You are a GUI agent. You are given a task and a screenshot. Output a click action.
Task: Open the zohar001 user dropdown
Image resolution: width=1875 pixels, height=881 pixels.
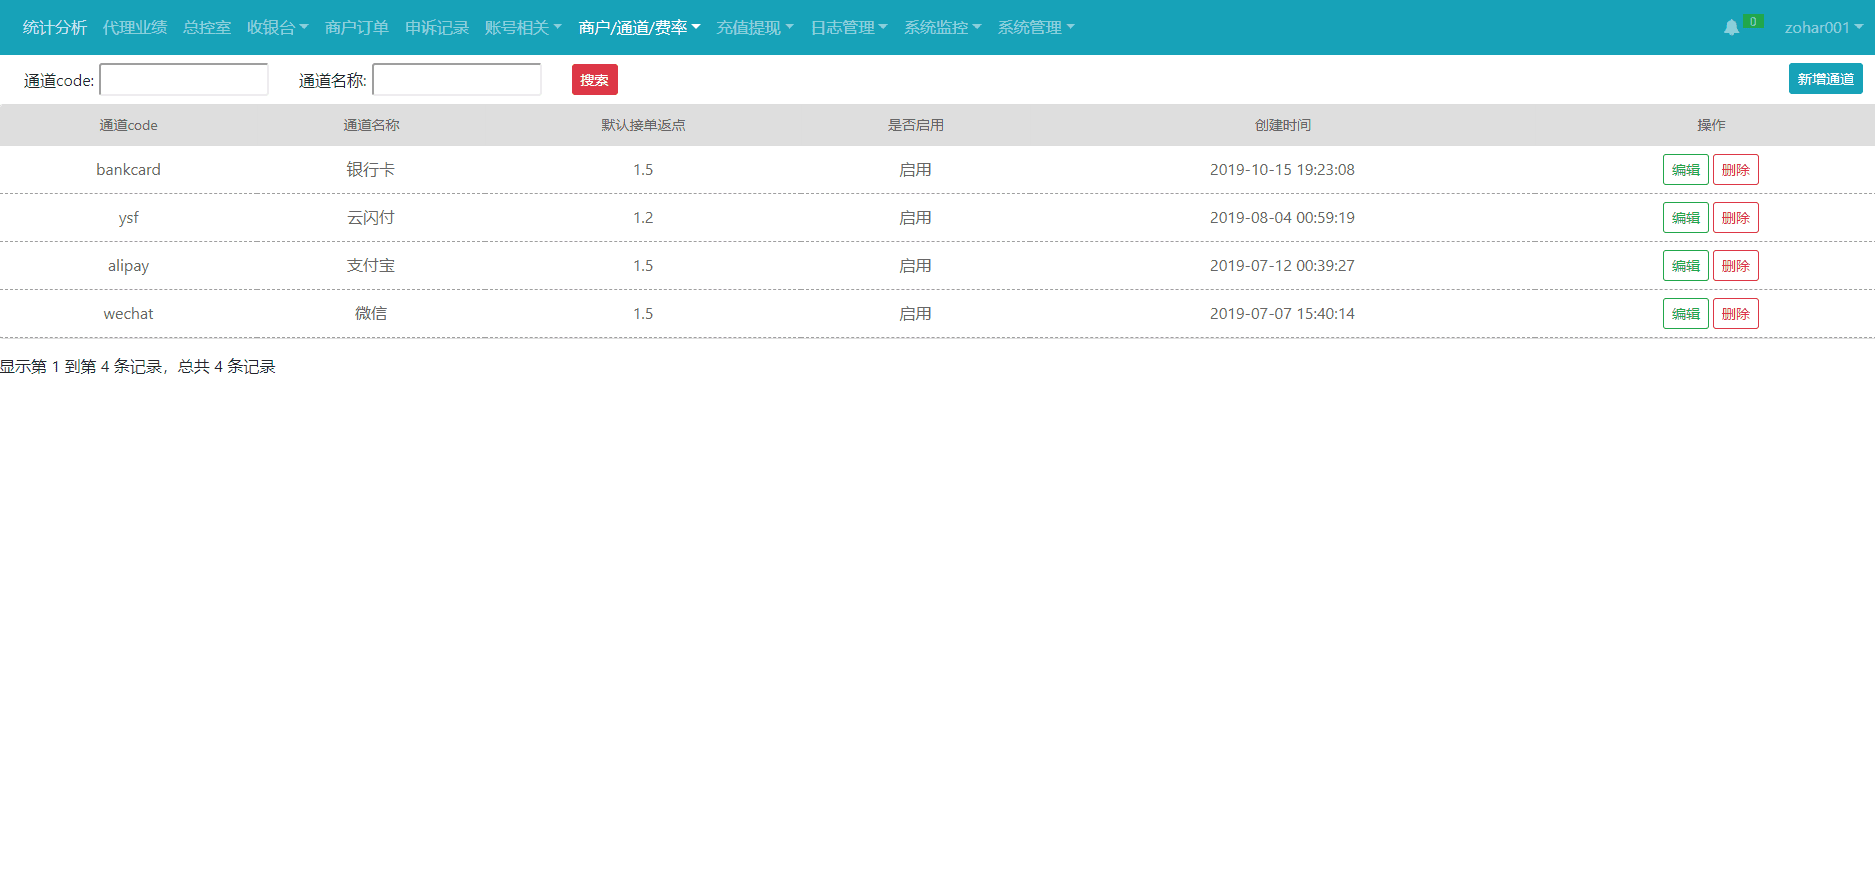tap(1823, 28)
